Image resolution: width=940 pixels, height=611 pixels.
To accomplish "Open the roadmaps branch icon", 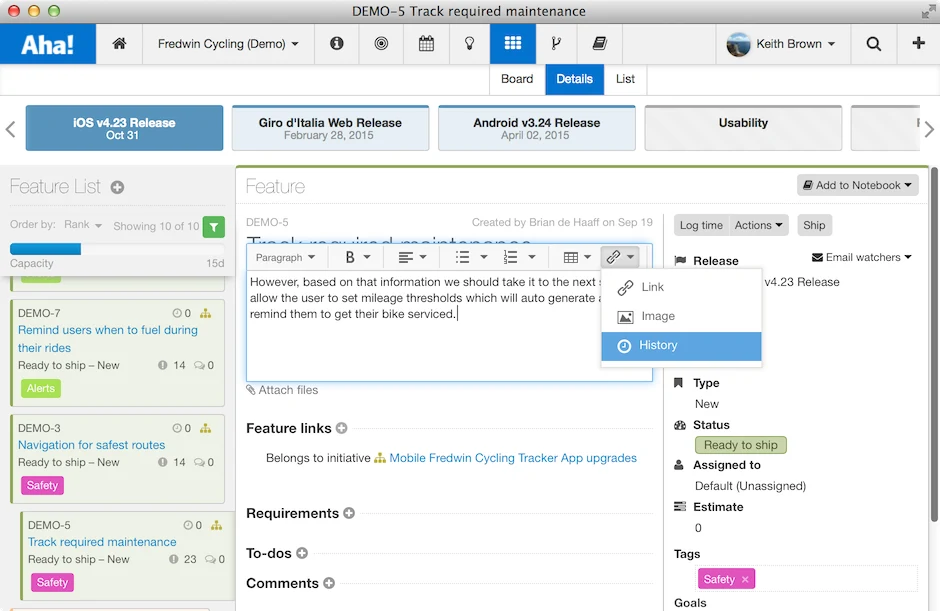I will click(x=556, y=43).
